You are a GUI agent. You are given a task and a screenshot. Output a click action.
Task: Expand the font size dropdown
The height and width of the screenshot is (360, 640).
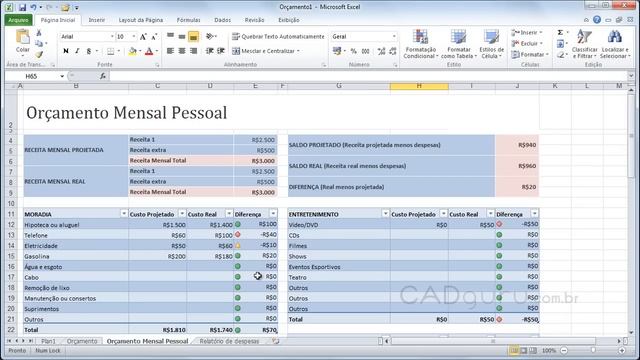pos(134,37)
